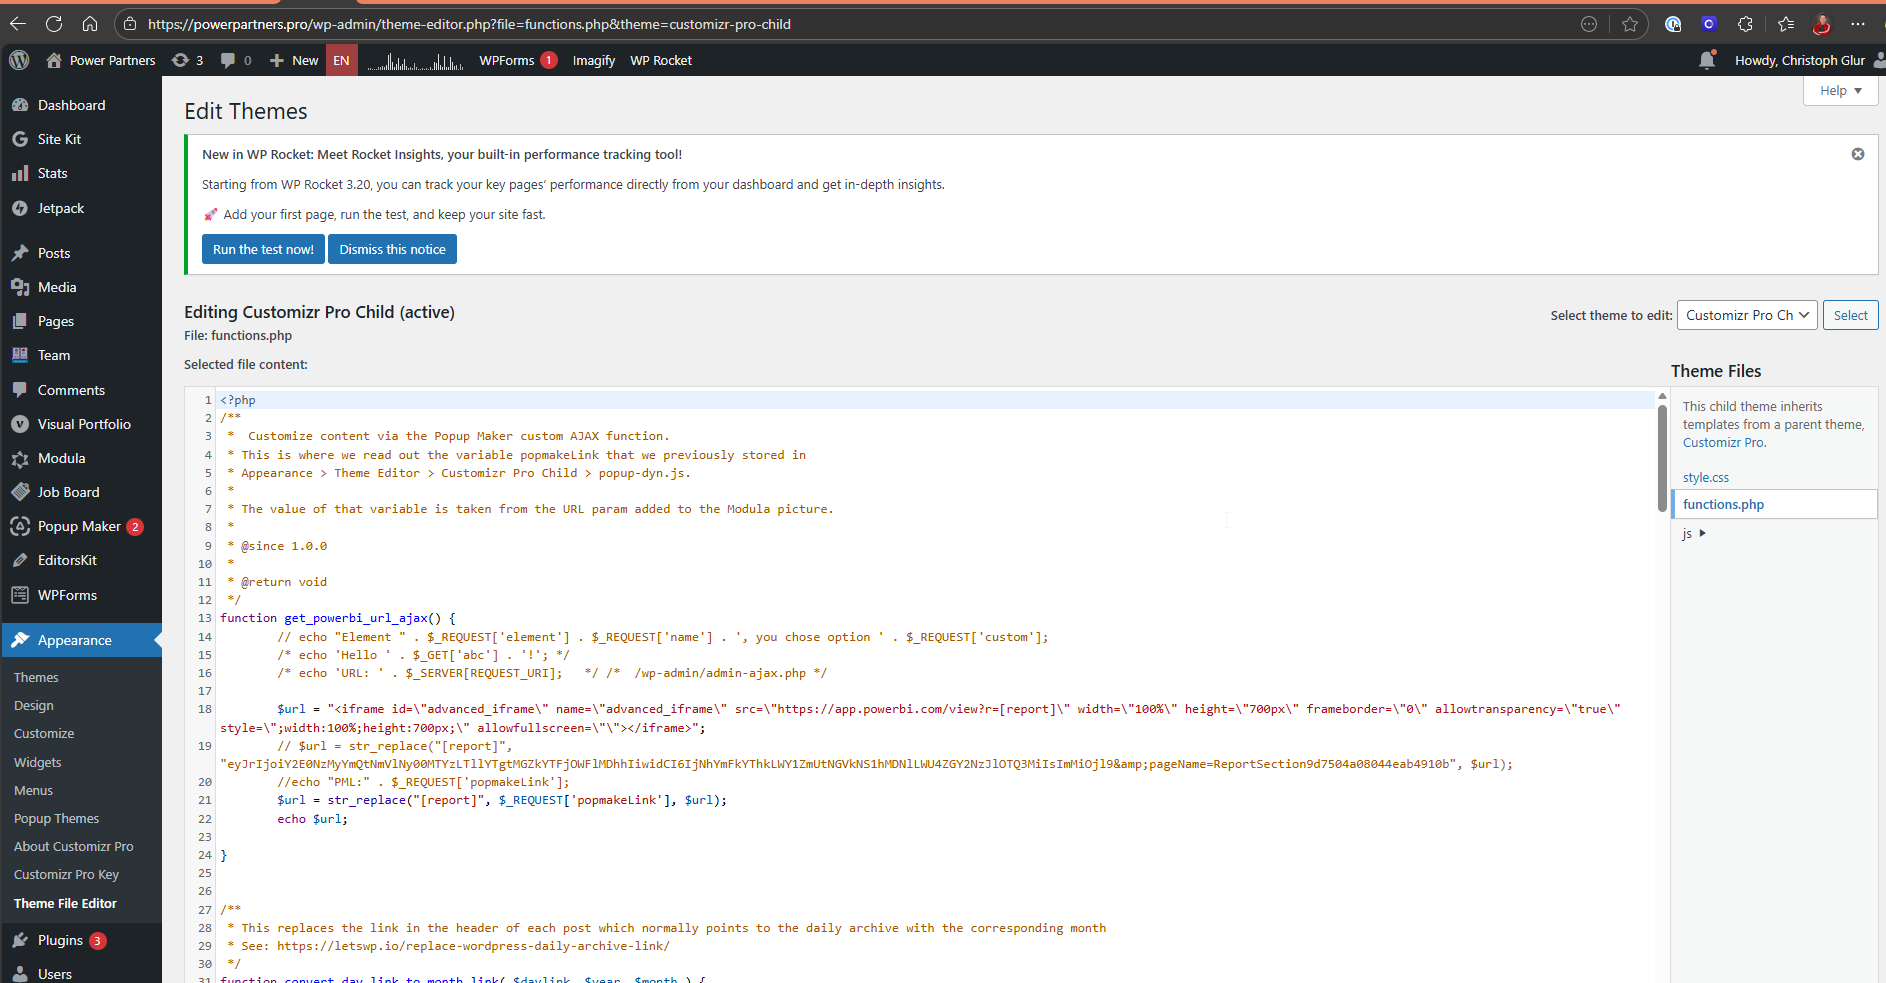Open browser extensions puzzle icon
The height and width of the screenshot is (983, 1886).
point(1745,24)
